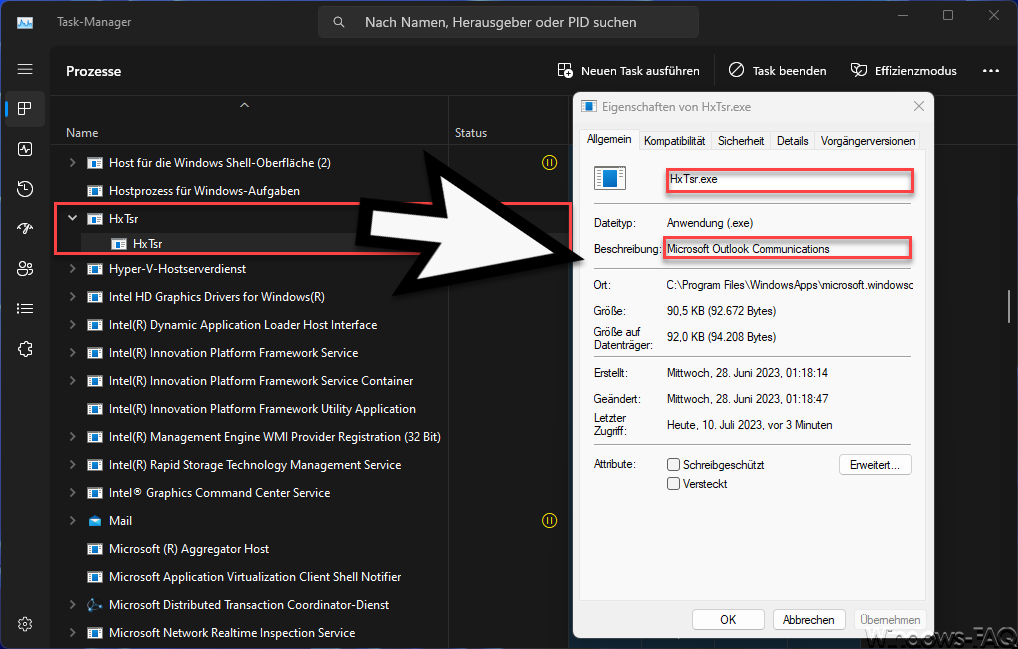Click the Mail envelope process icon

click(95, 520)
